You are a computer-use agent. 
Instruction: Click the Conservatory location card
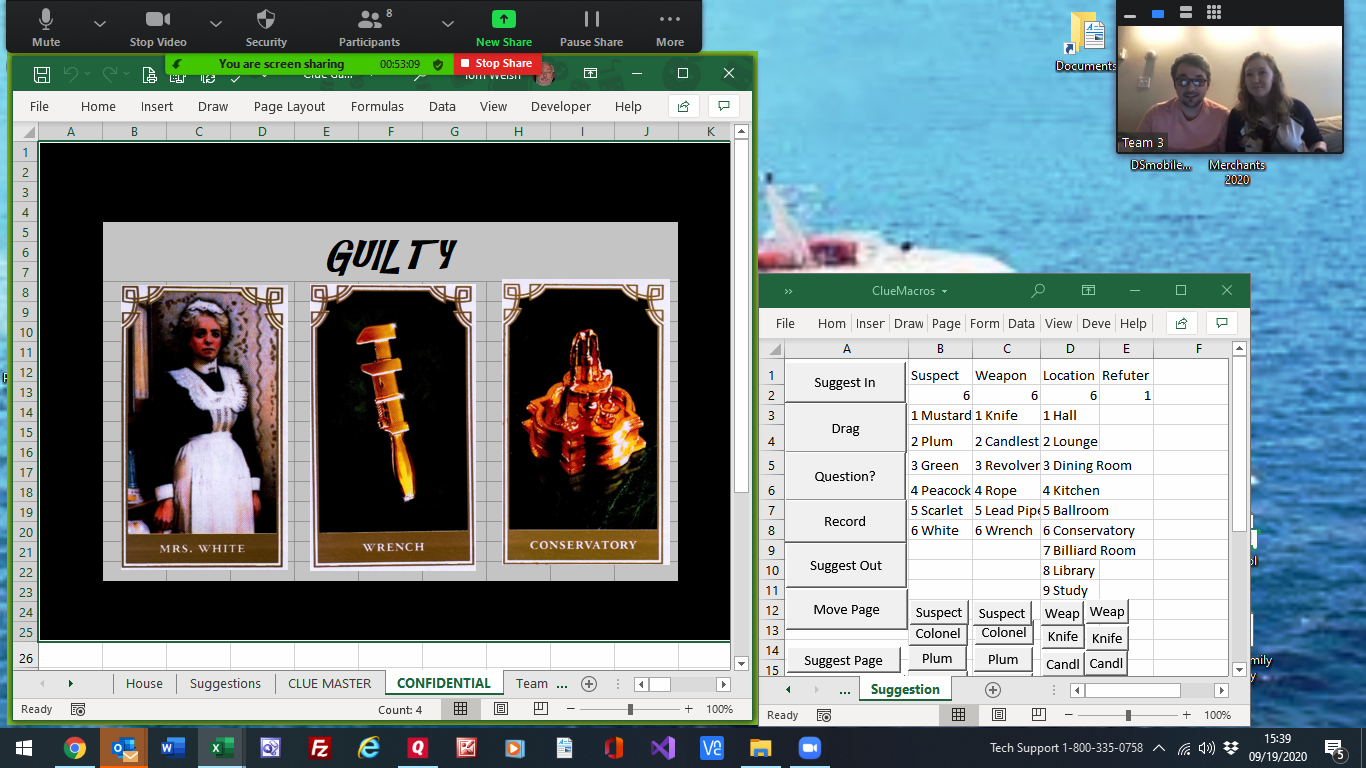pos(586,422)
